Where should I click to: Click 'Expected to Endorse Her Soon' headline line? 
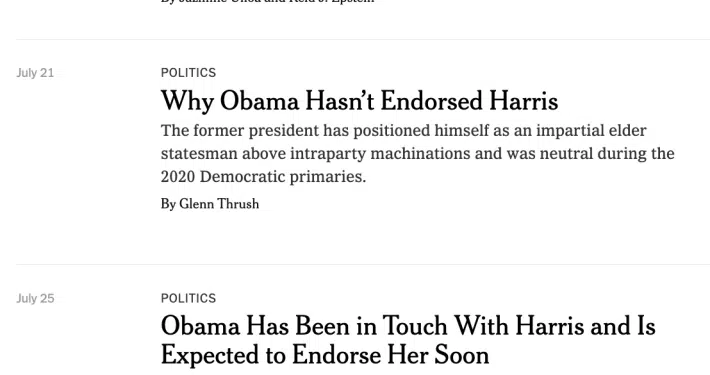(x=325, y=355)
